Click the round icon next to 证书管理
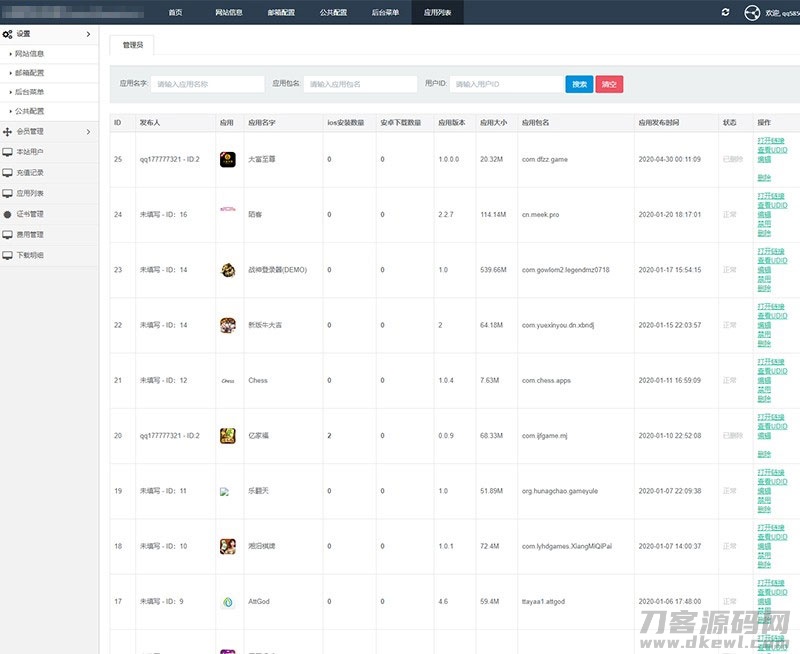The image size is (800, 654). pos(8,214)
